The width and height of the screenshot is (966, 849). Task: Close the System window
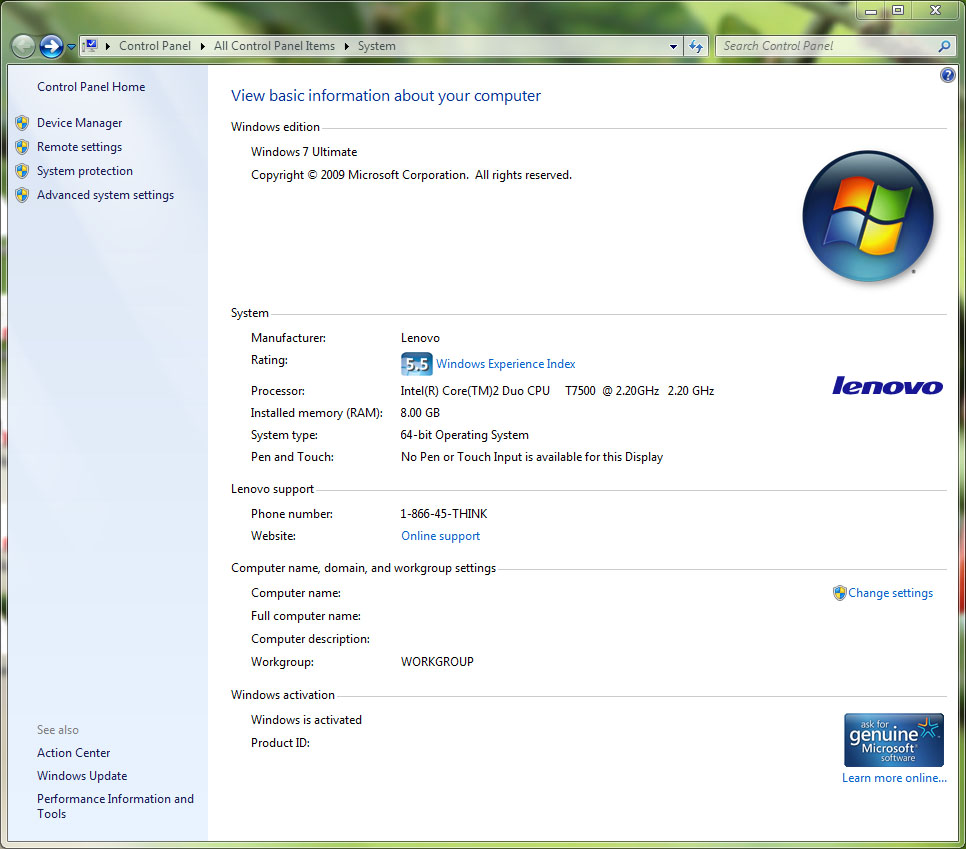pyautogui.click(x=935, y=10)
